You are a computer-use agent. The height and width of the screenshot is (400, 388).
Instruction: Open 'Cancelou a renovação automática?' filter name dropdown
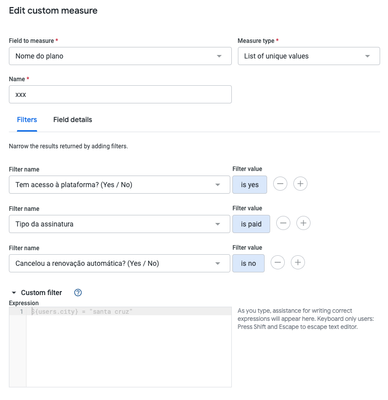(119, 263)
